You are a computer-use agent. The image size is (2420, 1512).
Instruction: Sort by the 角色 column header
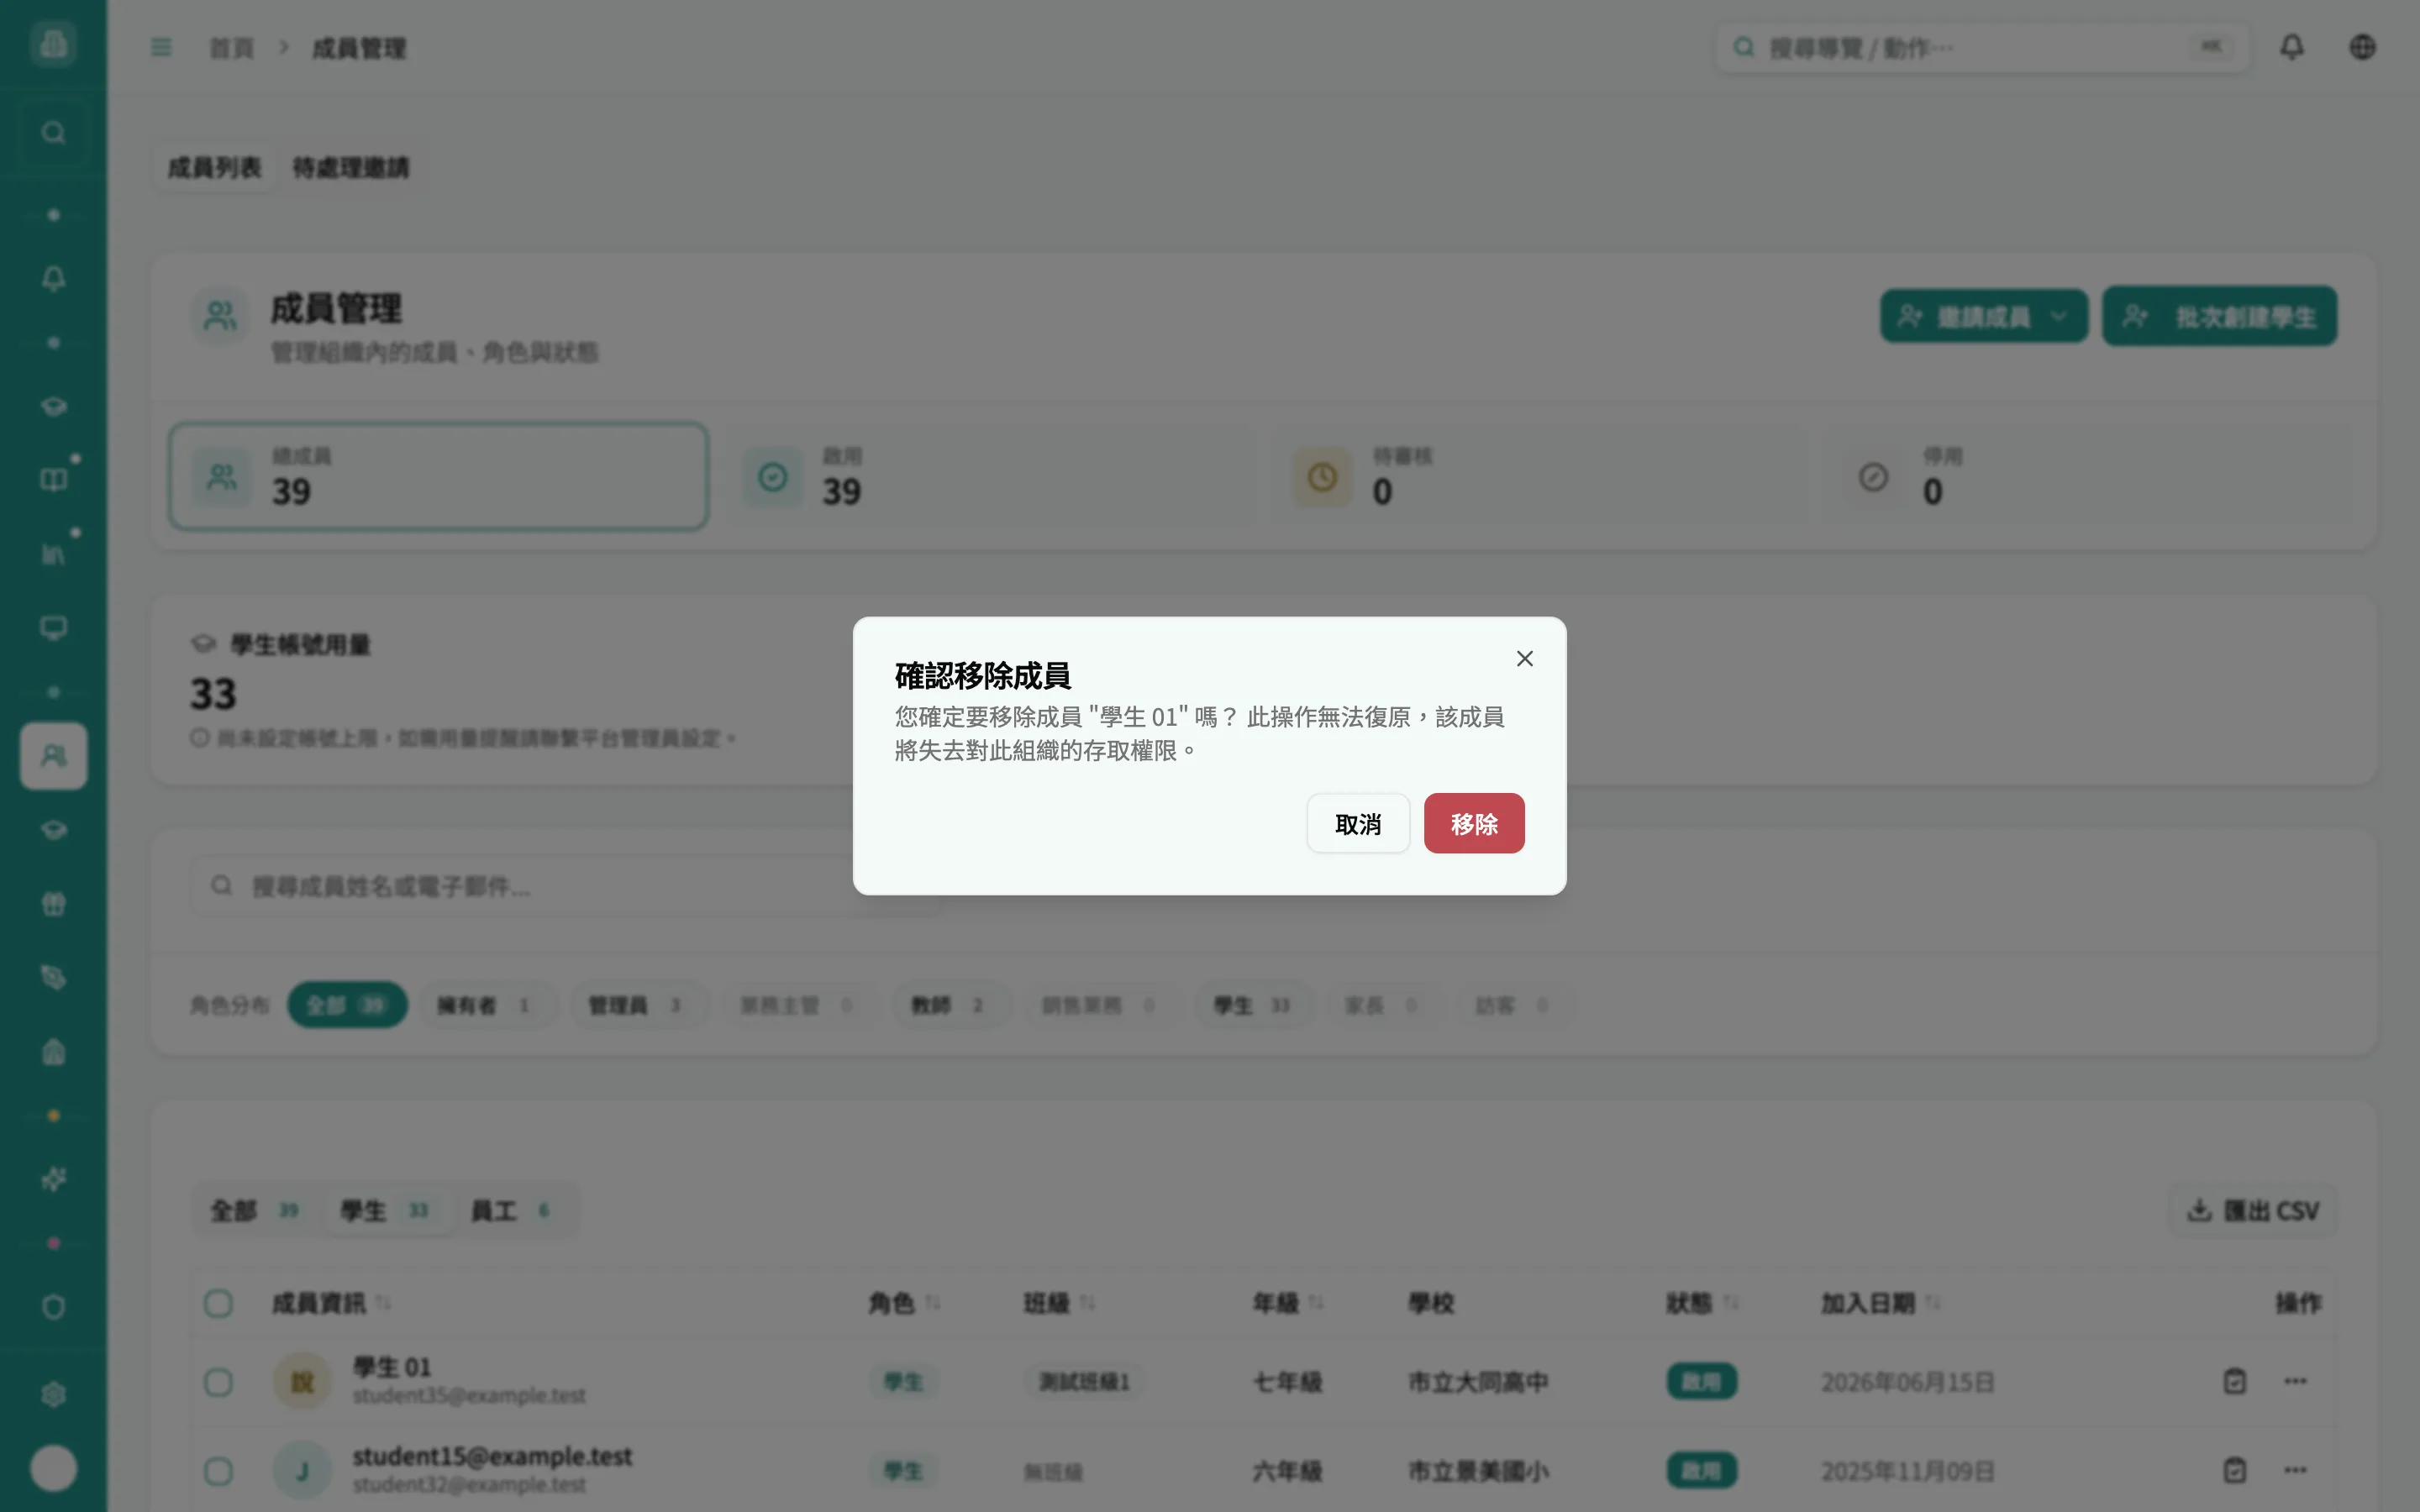click(904, 1303)
